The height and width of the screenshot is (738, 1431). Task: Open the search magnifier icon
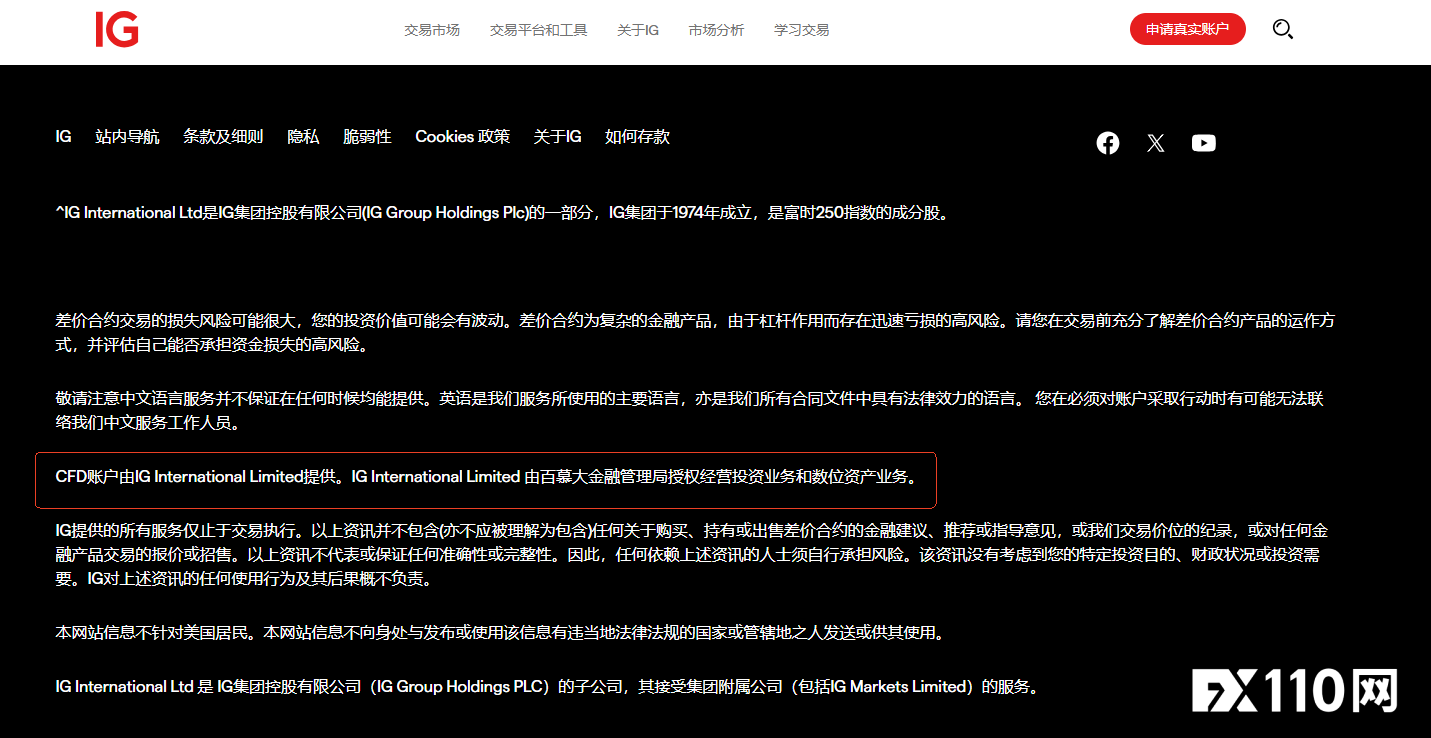(1282, 30)
